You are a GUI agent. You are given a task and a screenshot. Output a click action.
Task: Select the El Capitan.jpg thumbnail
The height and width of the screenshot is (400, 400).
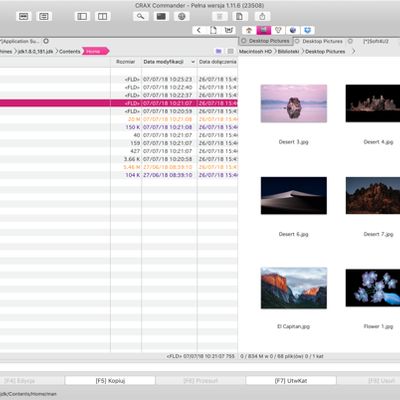pyautogui.click(x=294, y=288)
